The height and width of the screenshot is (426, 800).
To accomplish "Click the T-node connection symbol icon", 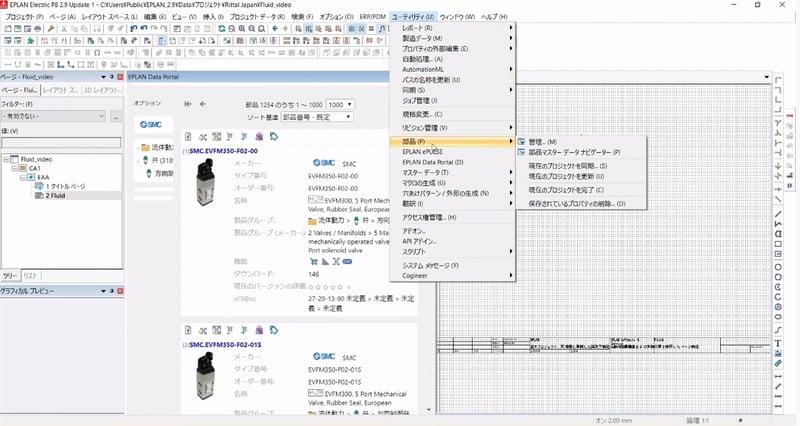I will (778, 123).
